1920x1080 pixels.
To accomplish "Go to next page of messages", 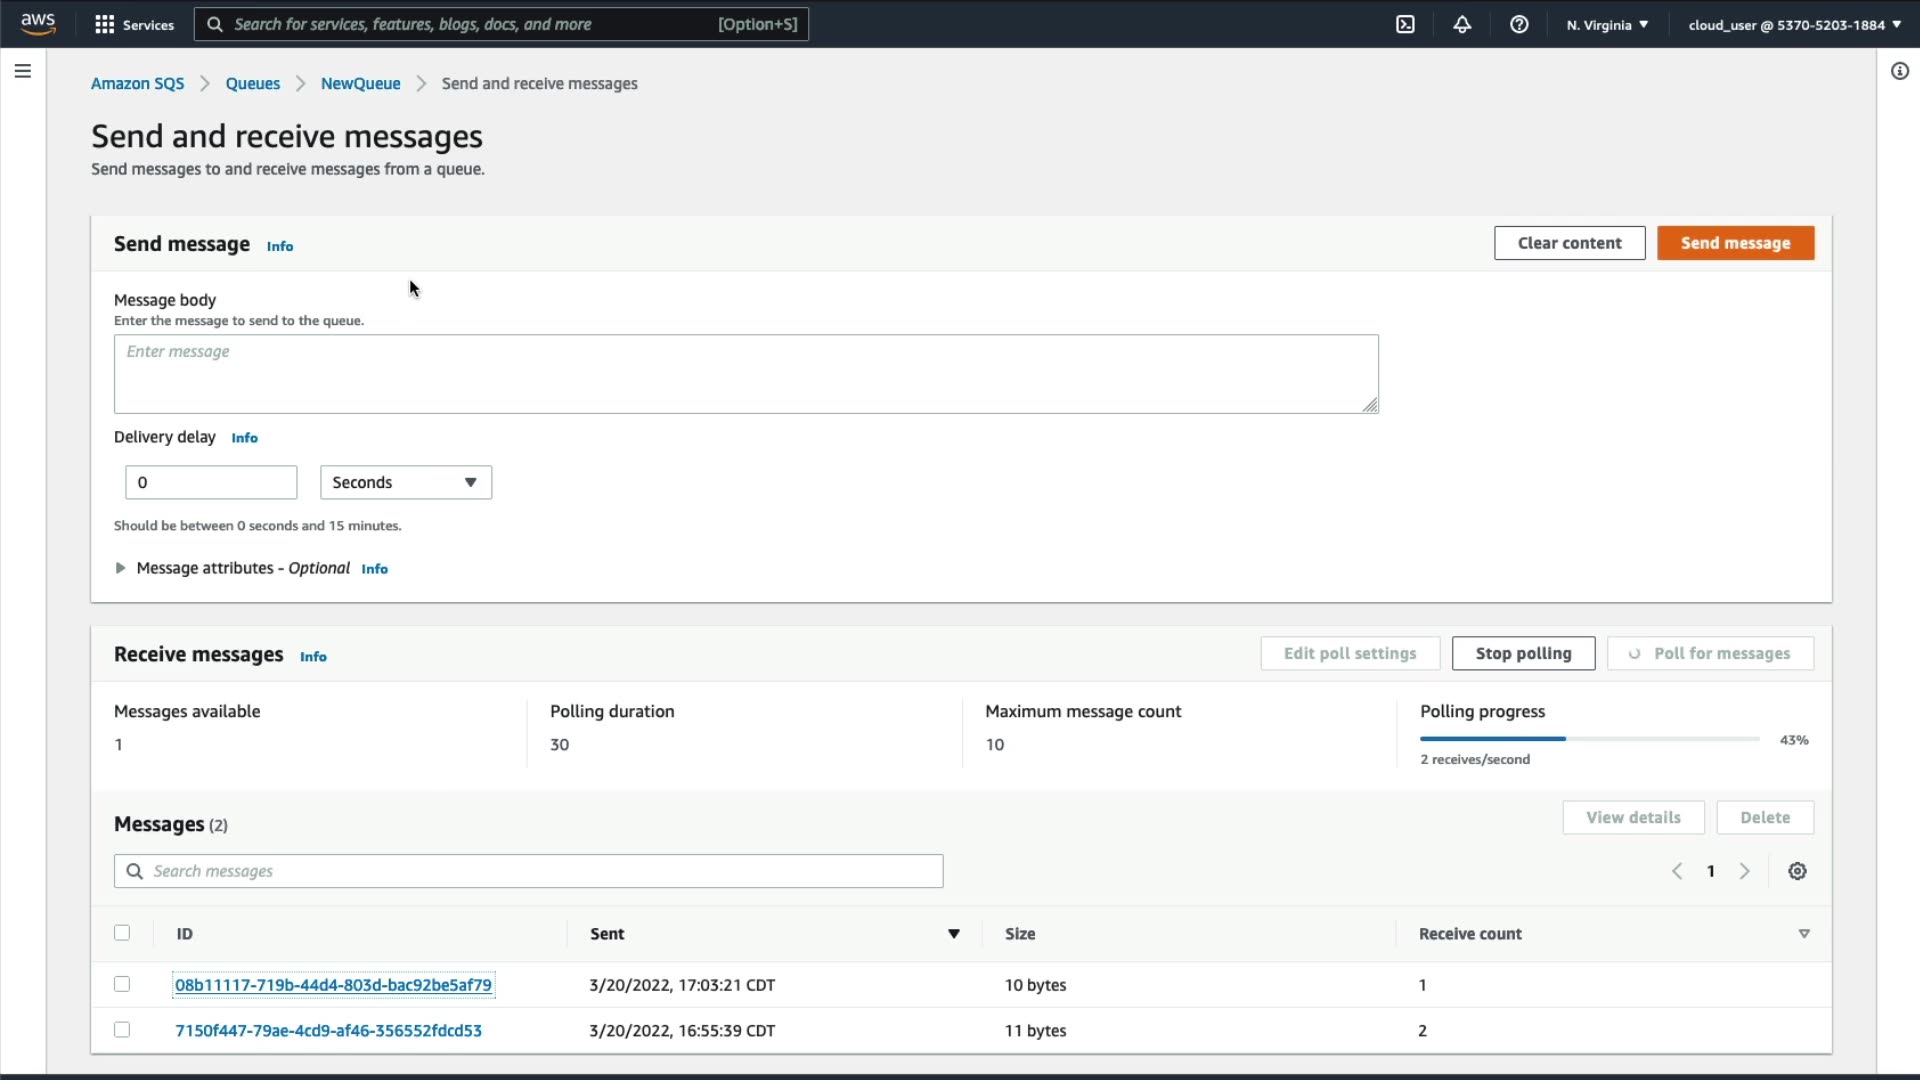I will click(x=1745, y=871).
